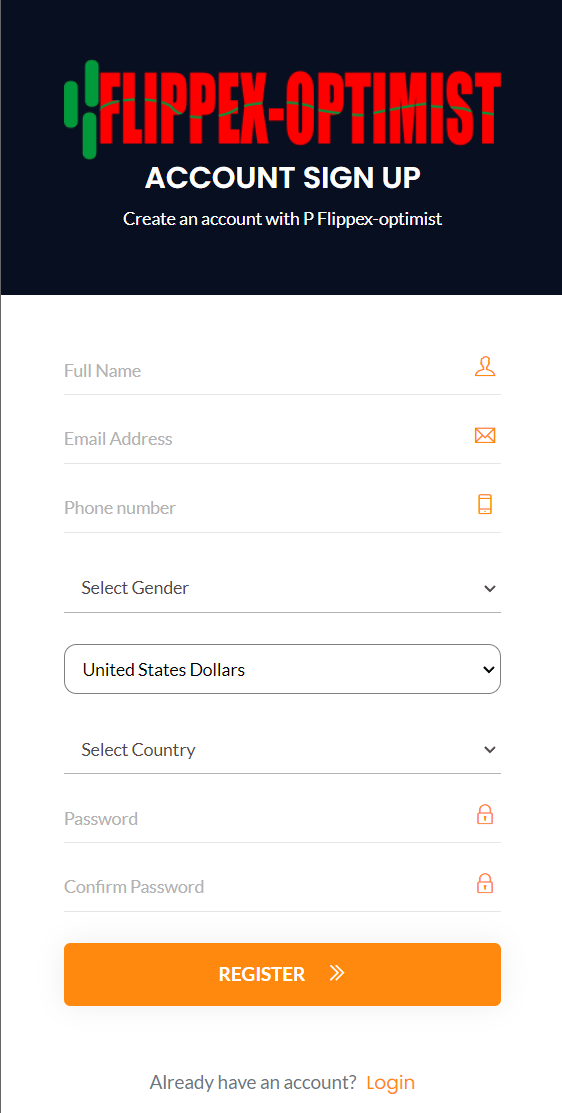This screenshot has width=562, height=1113.
Task: Click the padlock icon in Password row
Action: pyautogui.click(x=485, y=814)
